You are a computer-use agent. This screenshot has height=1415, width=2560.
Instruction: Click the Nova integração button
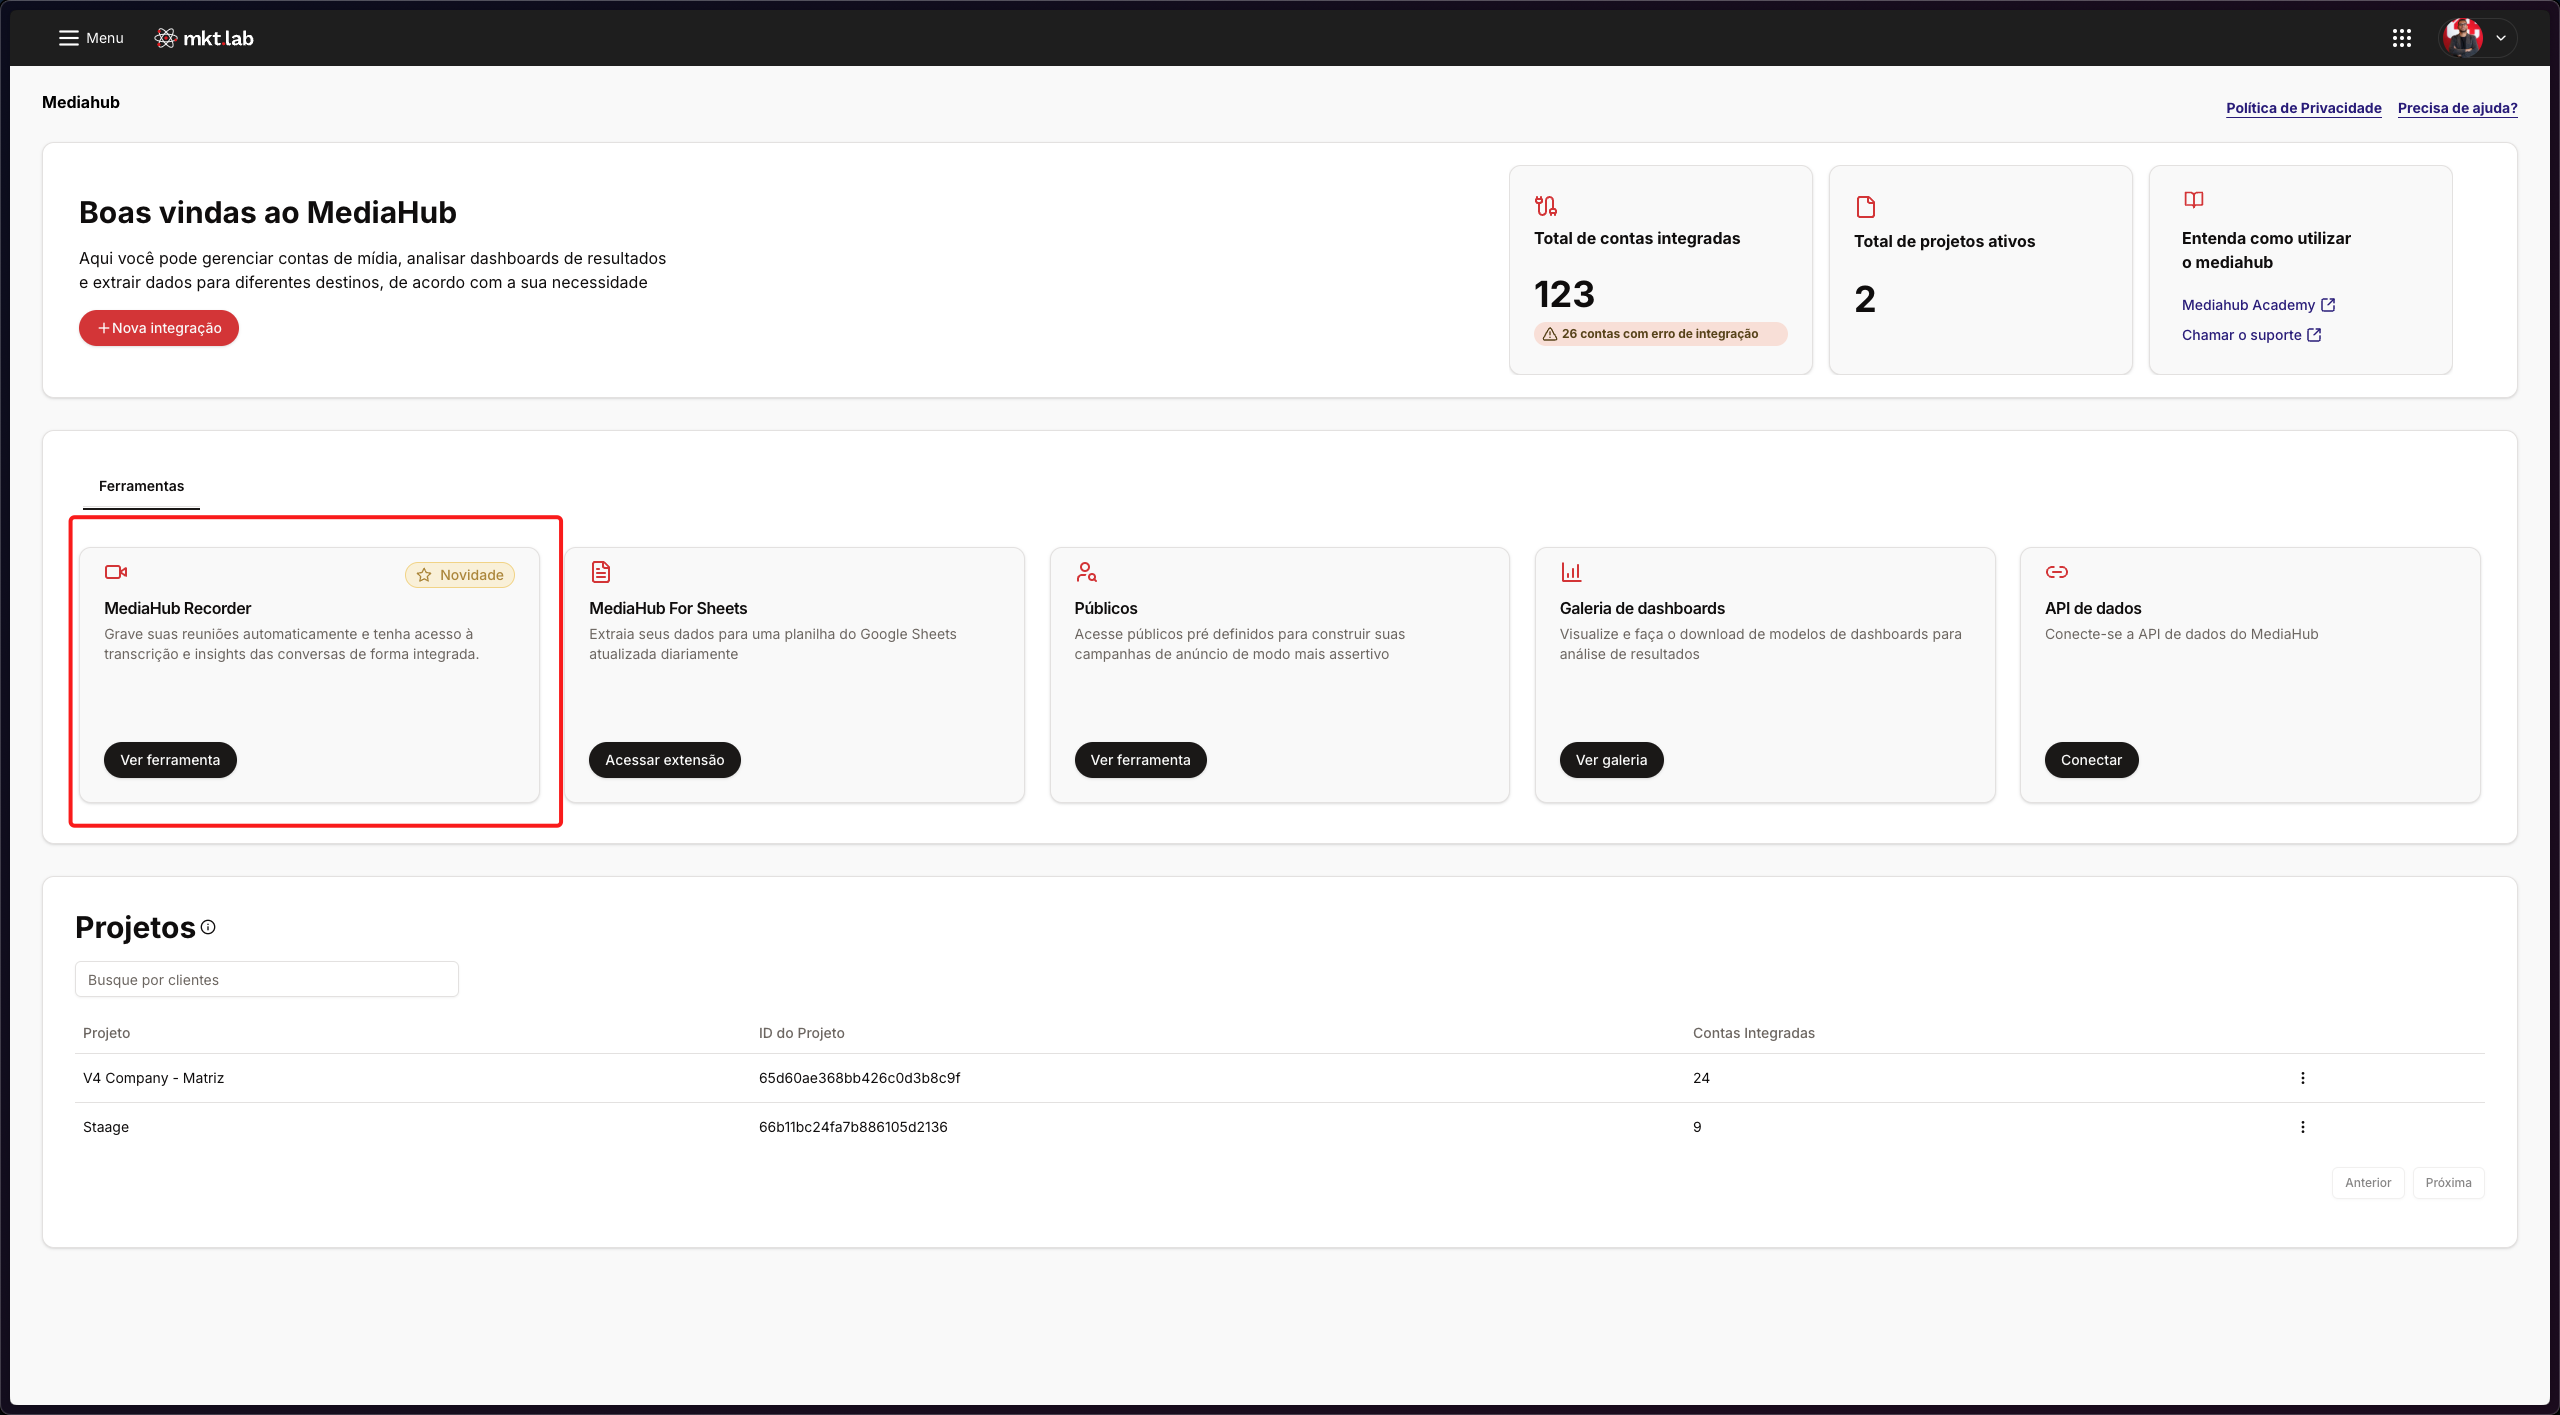(x=159, y=328)
